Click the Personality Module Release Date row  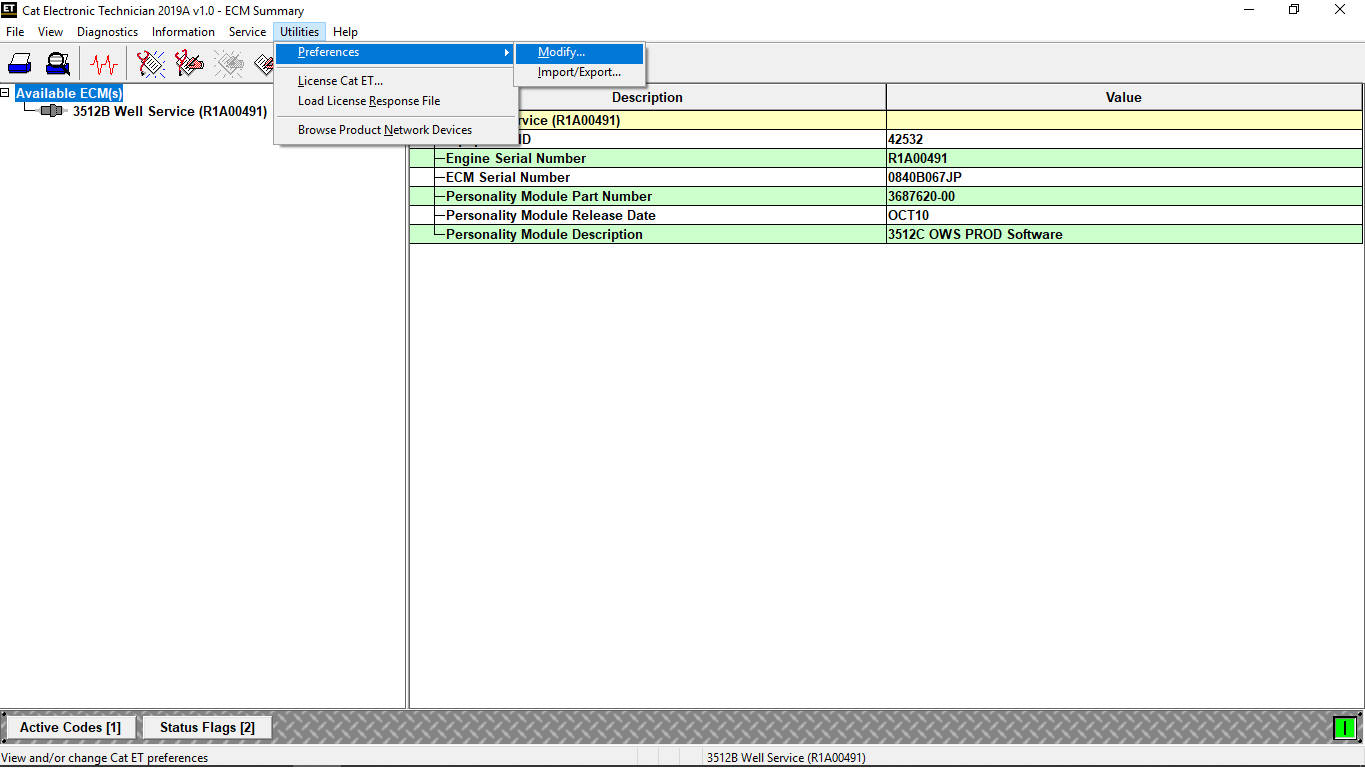click(x=886, y=215)
